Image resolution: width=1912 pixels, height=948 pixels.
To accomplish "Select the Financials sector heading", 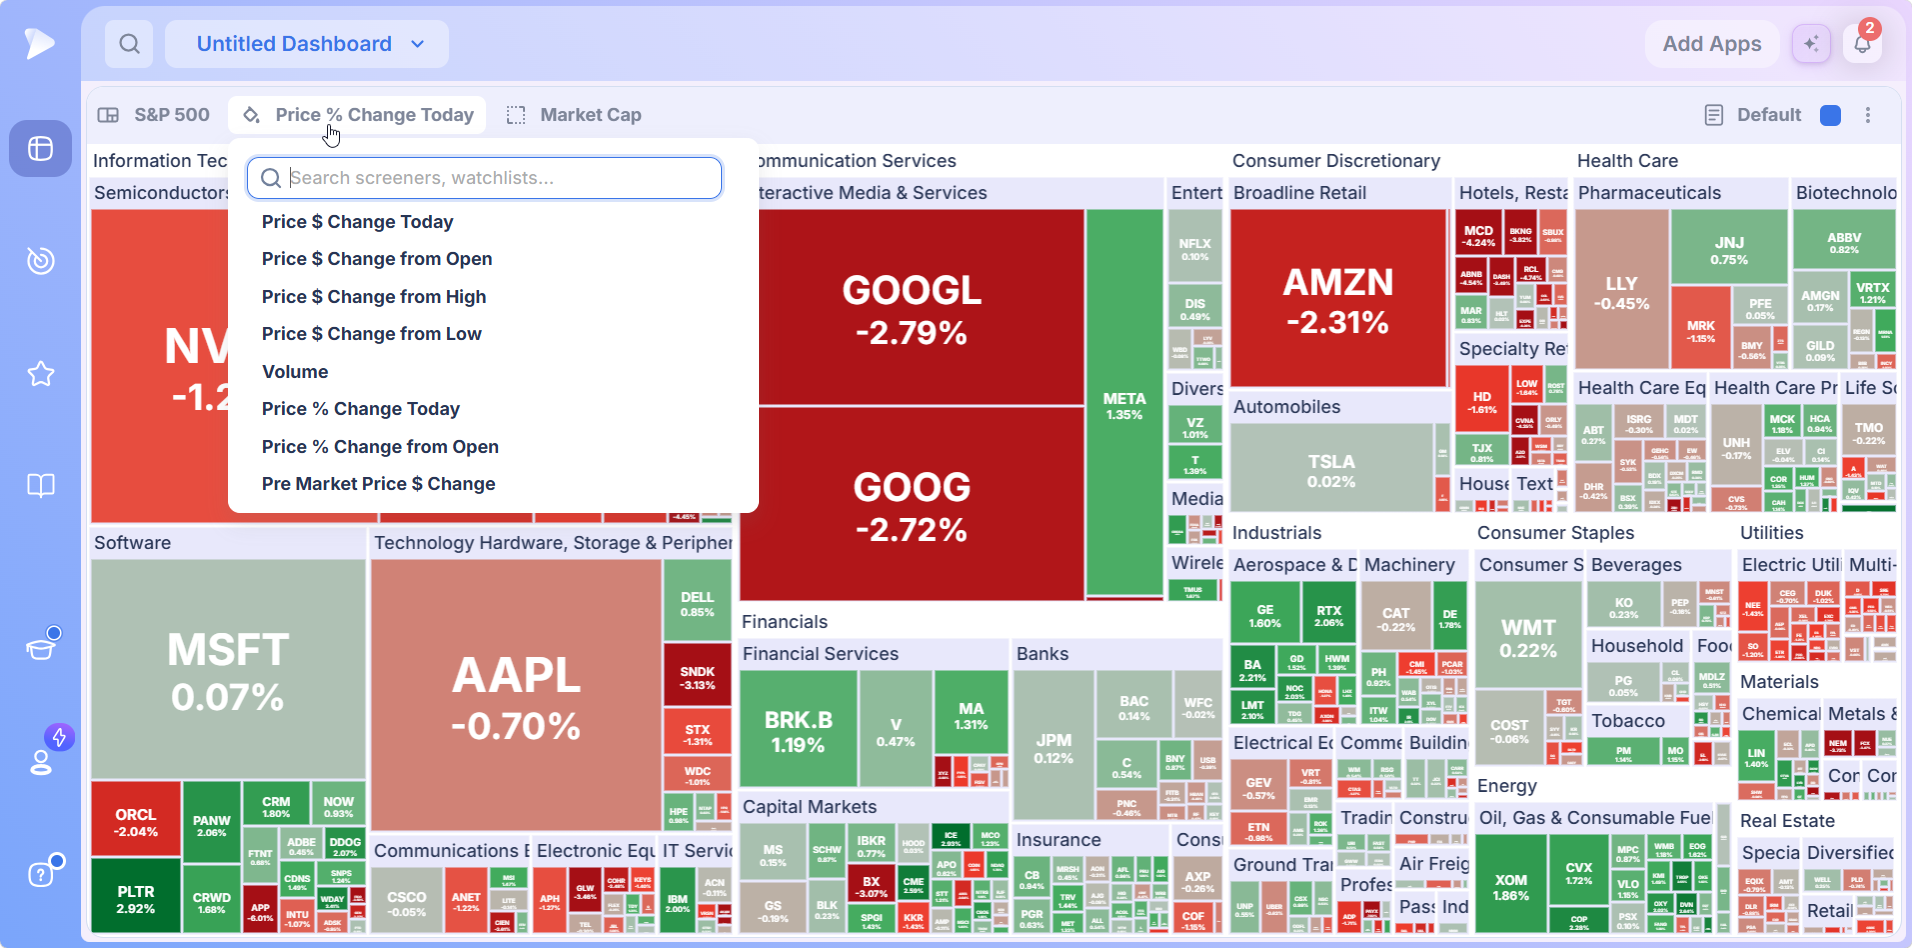I will pyautogui.click(x=784, y=622).
